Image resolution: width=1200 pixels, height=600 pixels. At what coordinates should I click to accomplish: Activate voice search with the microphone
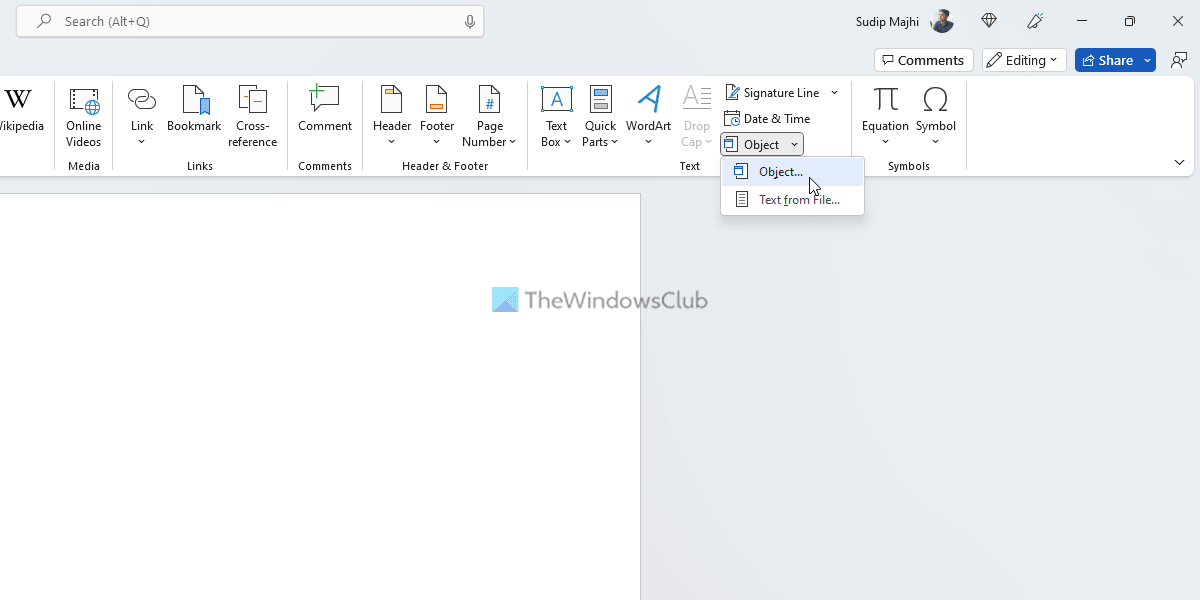pyautogui.click(x=469, y=21)
